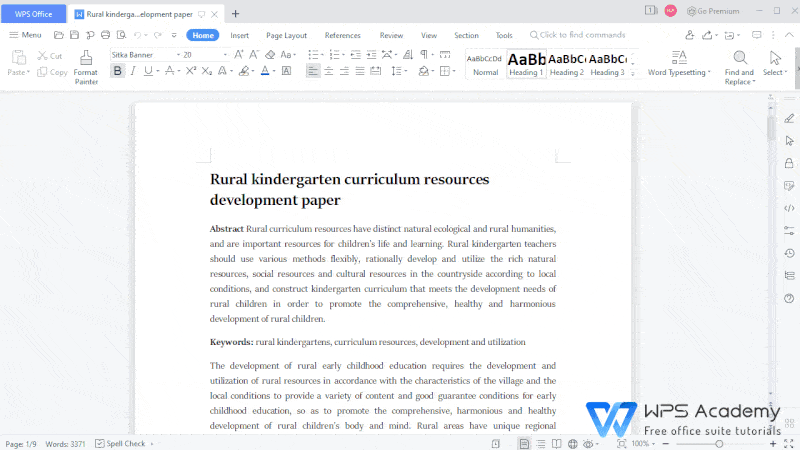Apply subscript formatting
The width and height of the screenshot is (800, 450).
click(207, 71)
